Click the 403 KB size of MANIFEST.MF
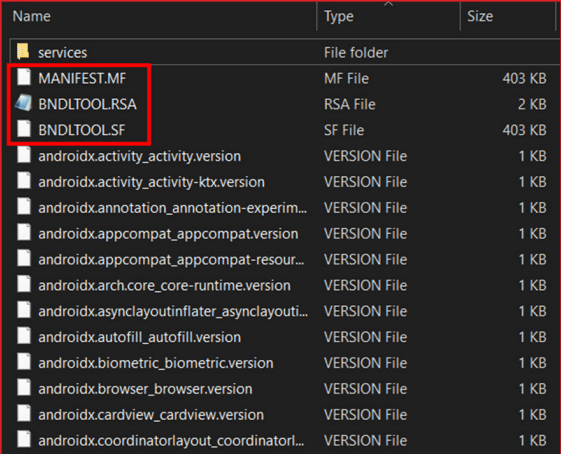 524,78
